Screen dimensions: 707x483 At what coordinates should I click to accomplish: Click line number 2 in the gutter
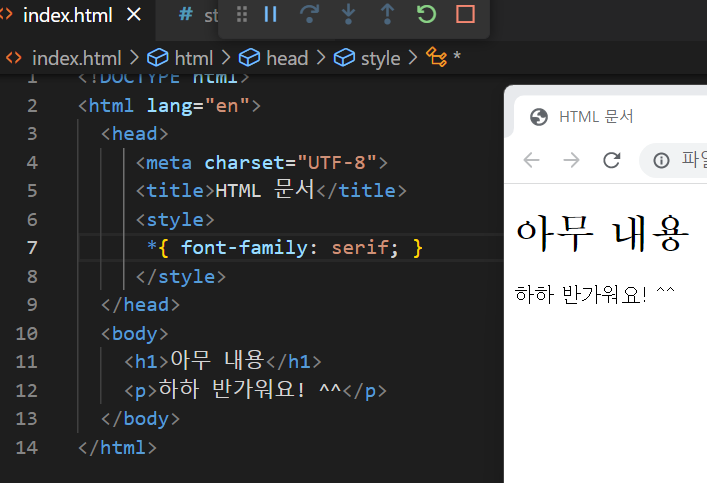tap(32, 106)
